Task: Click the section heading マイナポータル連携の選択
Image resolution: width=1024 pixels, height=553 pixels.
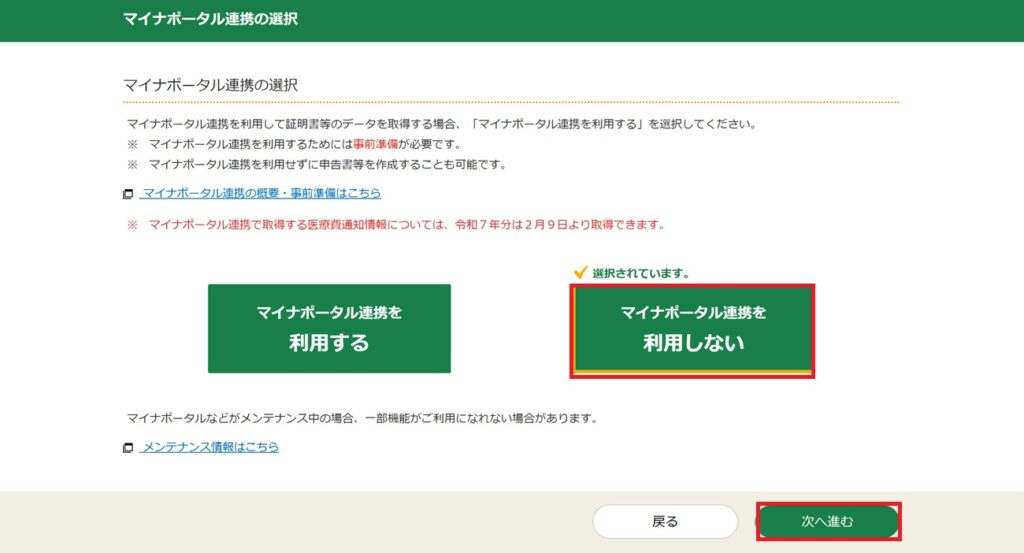Action: tap(210, 85)
